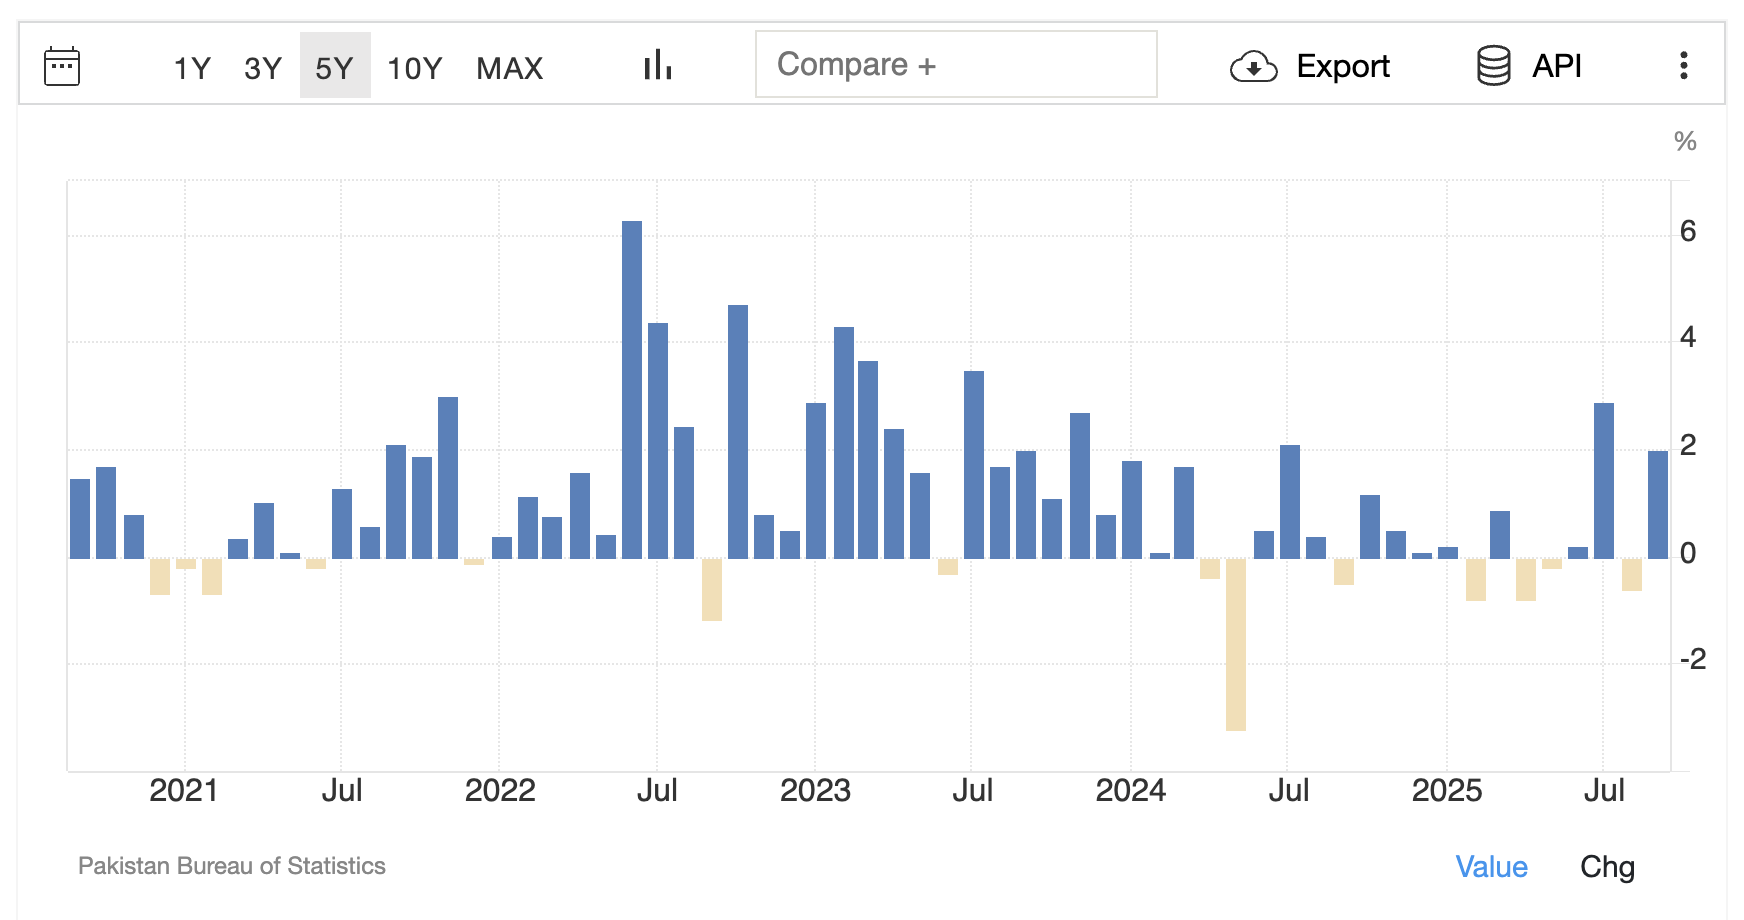Select the 1Y time range

point(192,68)
